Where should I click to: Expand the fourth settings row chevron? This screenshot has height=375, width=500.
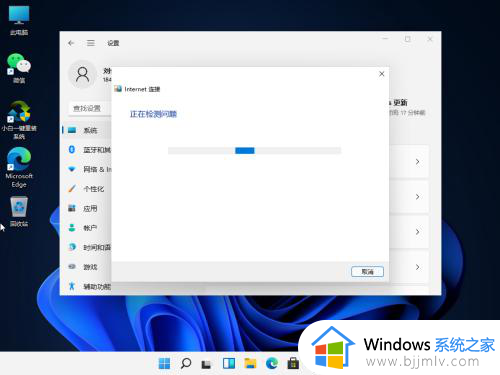click(x=417, y=267)
